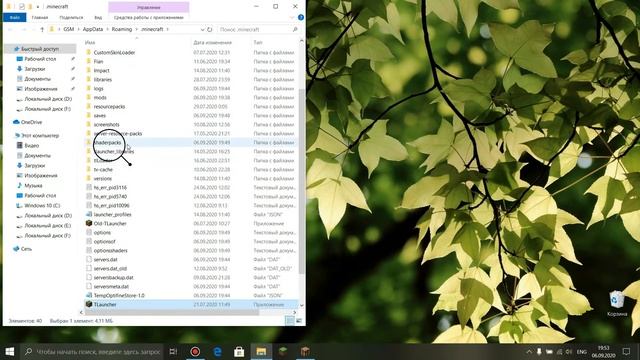Screen dimensions: 640x360
Task: Switch to details view layout icon
Action: click(289, 321)
